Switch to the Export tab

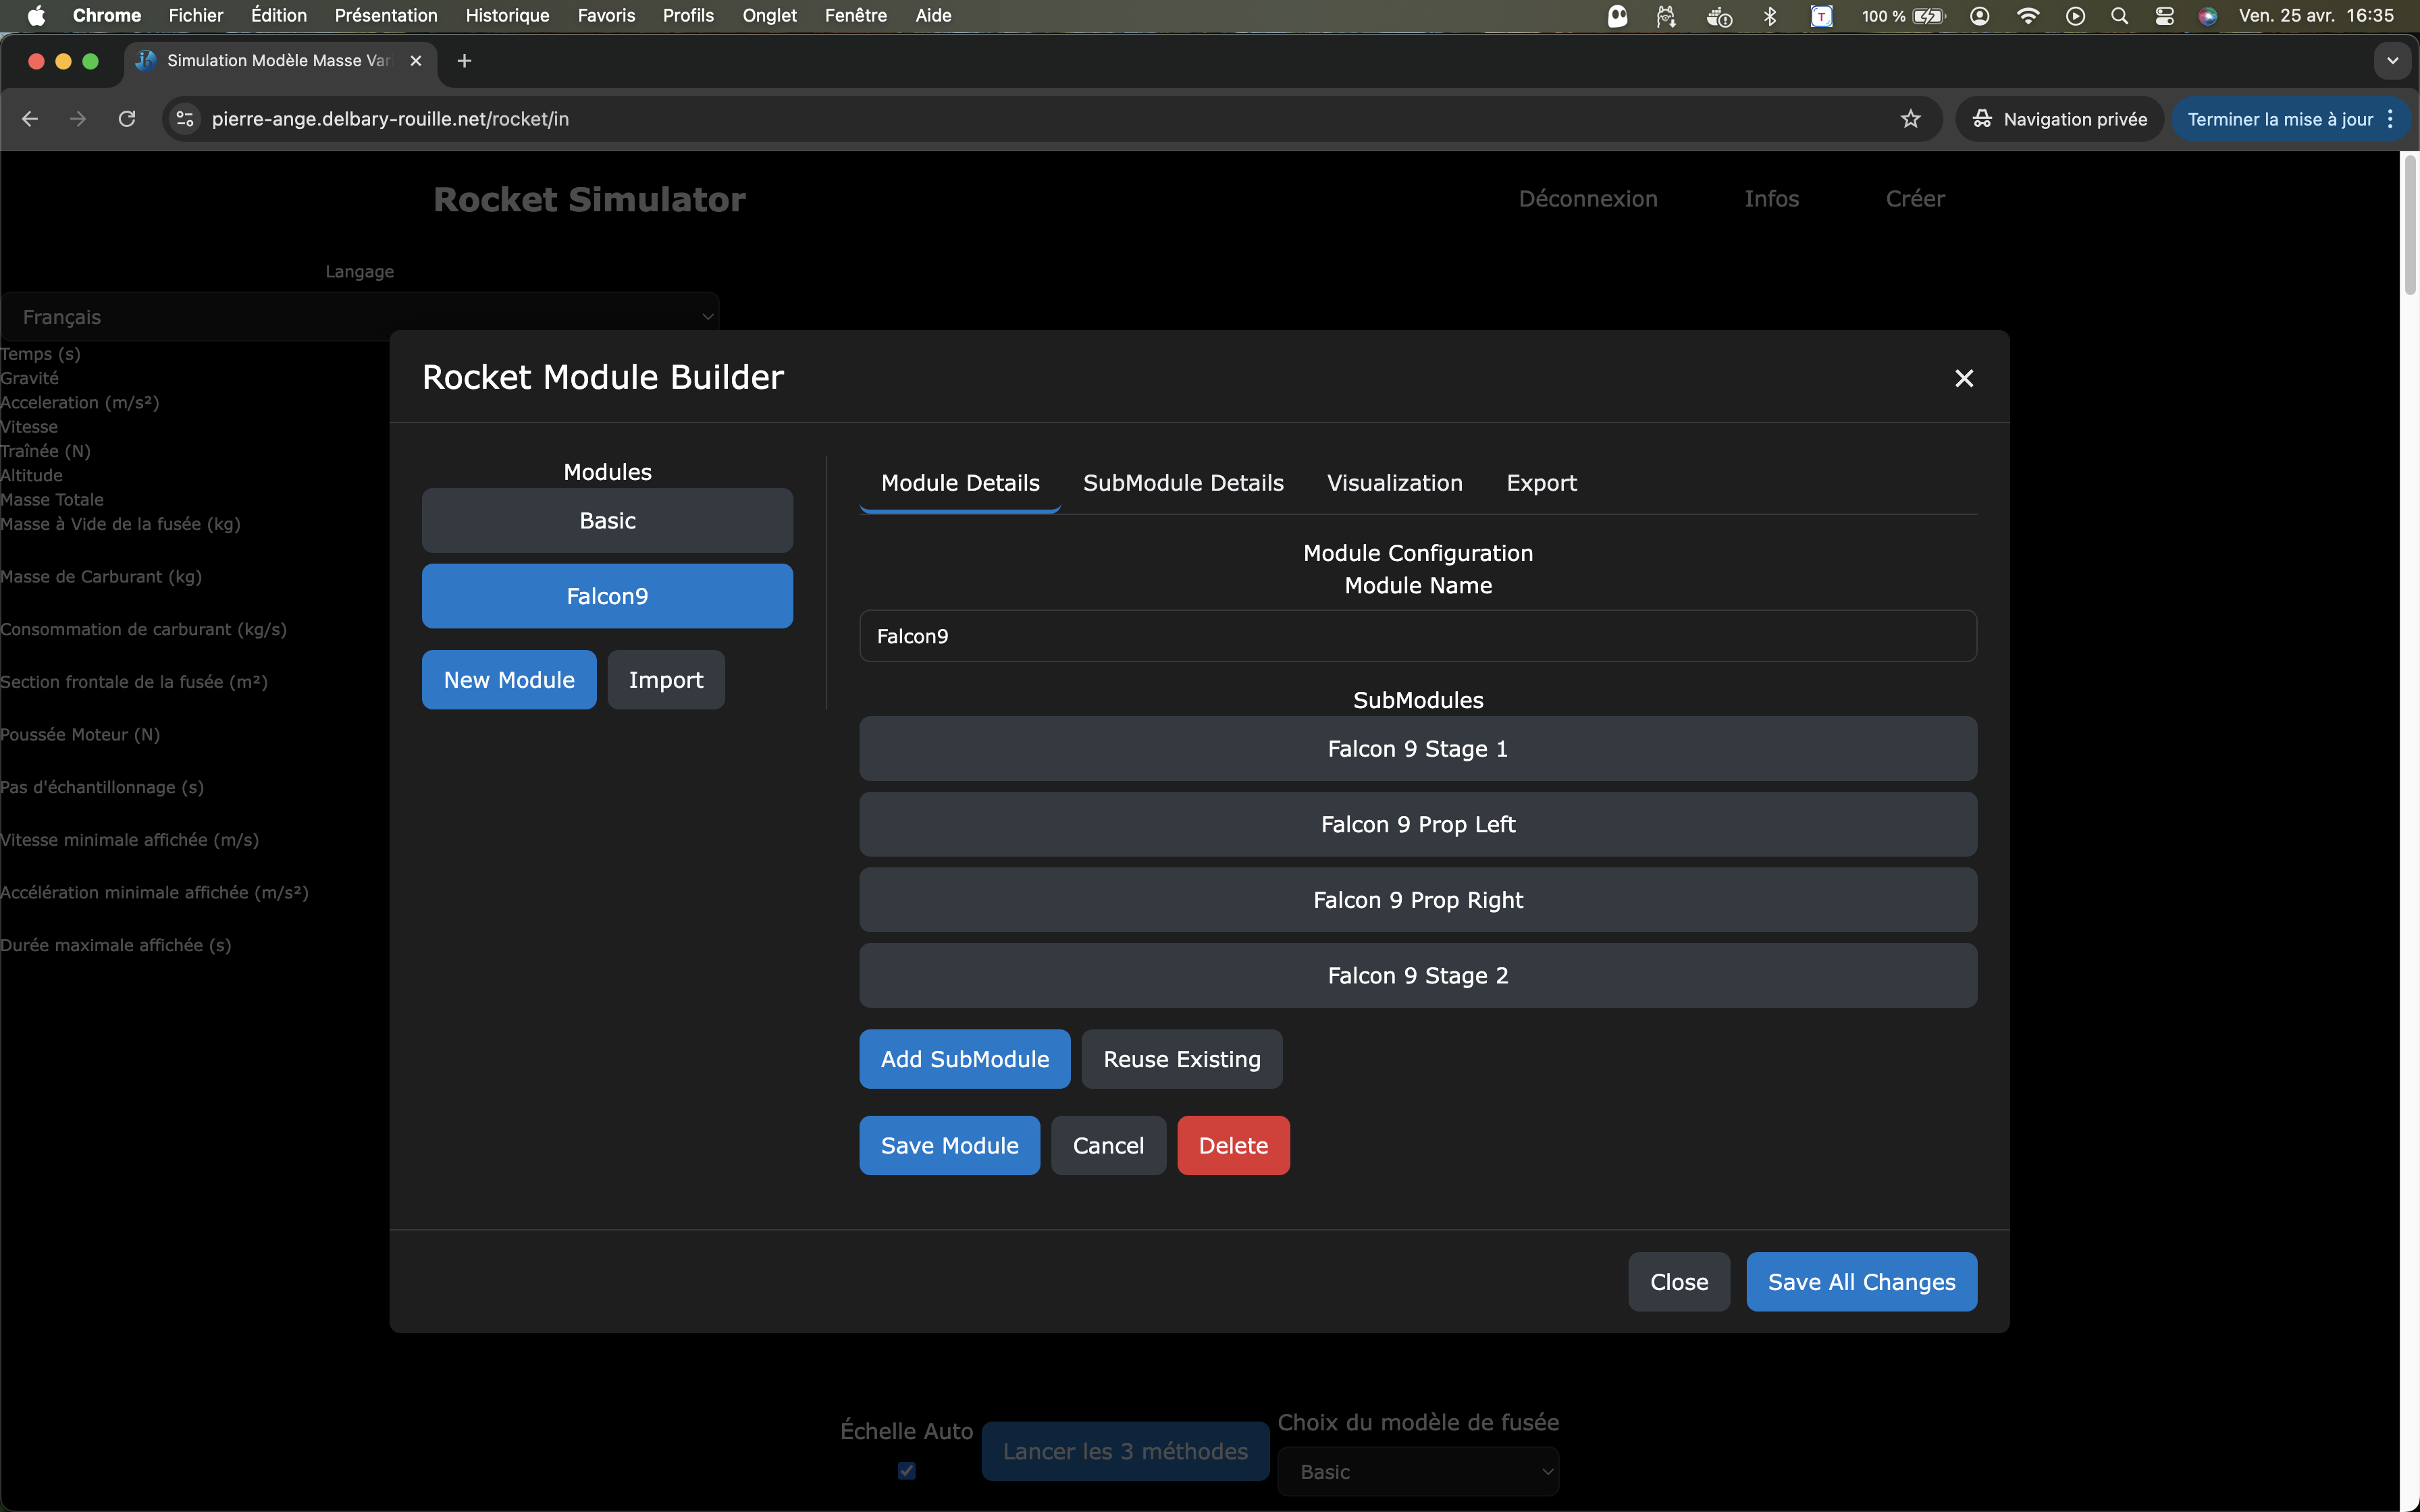click(1541, 483)
